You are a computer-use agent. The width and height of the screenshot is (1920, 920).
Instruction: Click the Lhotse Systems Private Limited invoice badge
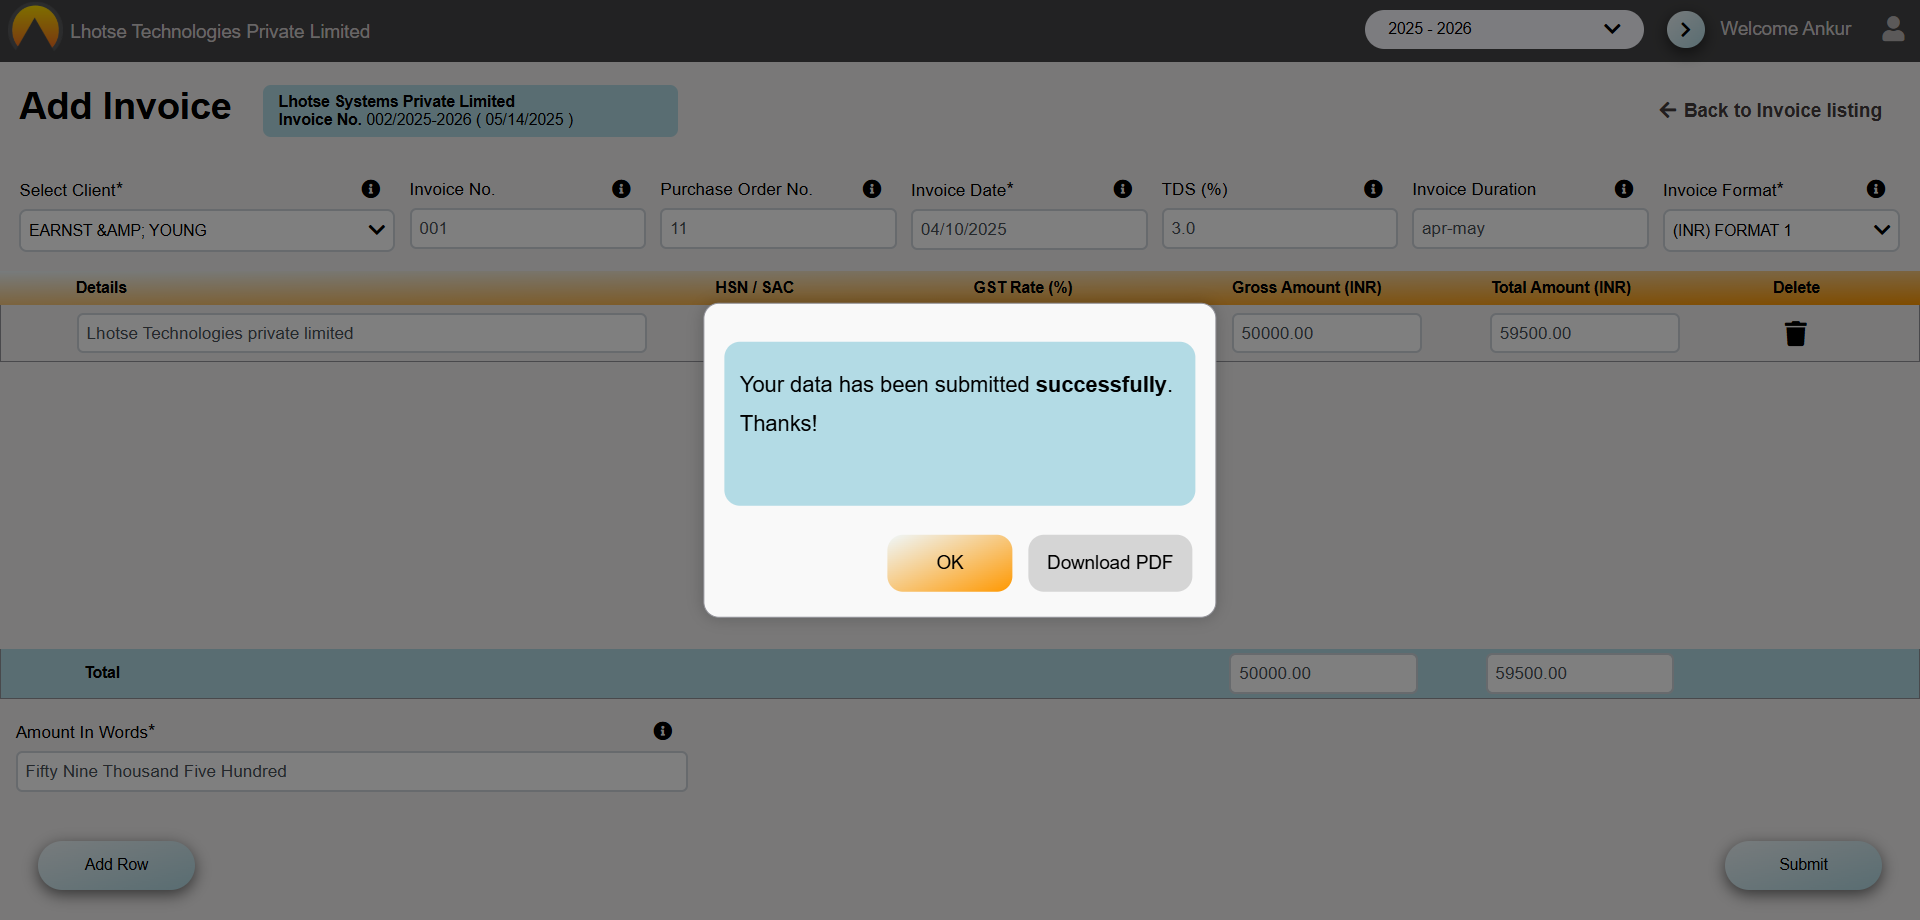tap(470, 111)
